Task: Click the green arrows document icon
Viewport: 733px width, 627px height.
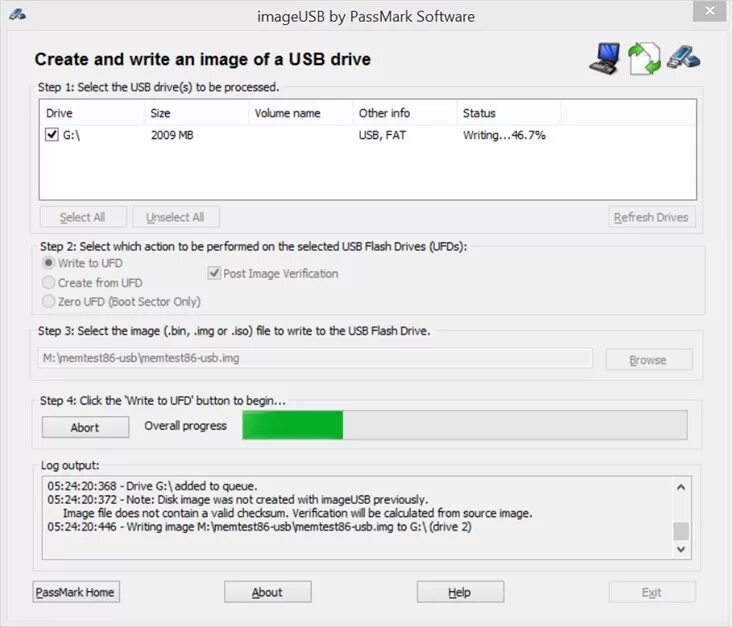Action: click(x=644, y=58)
